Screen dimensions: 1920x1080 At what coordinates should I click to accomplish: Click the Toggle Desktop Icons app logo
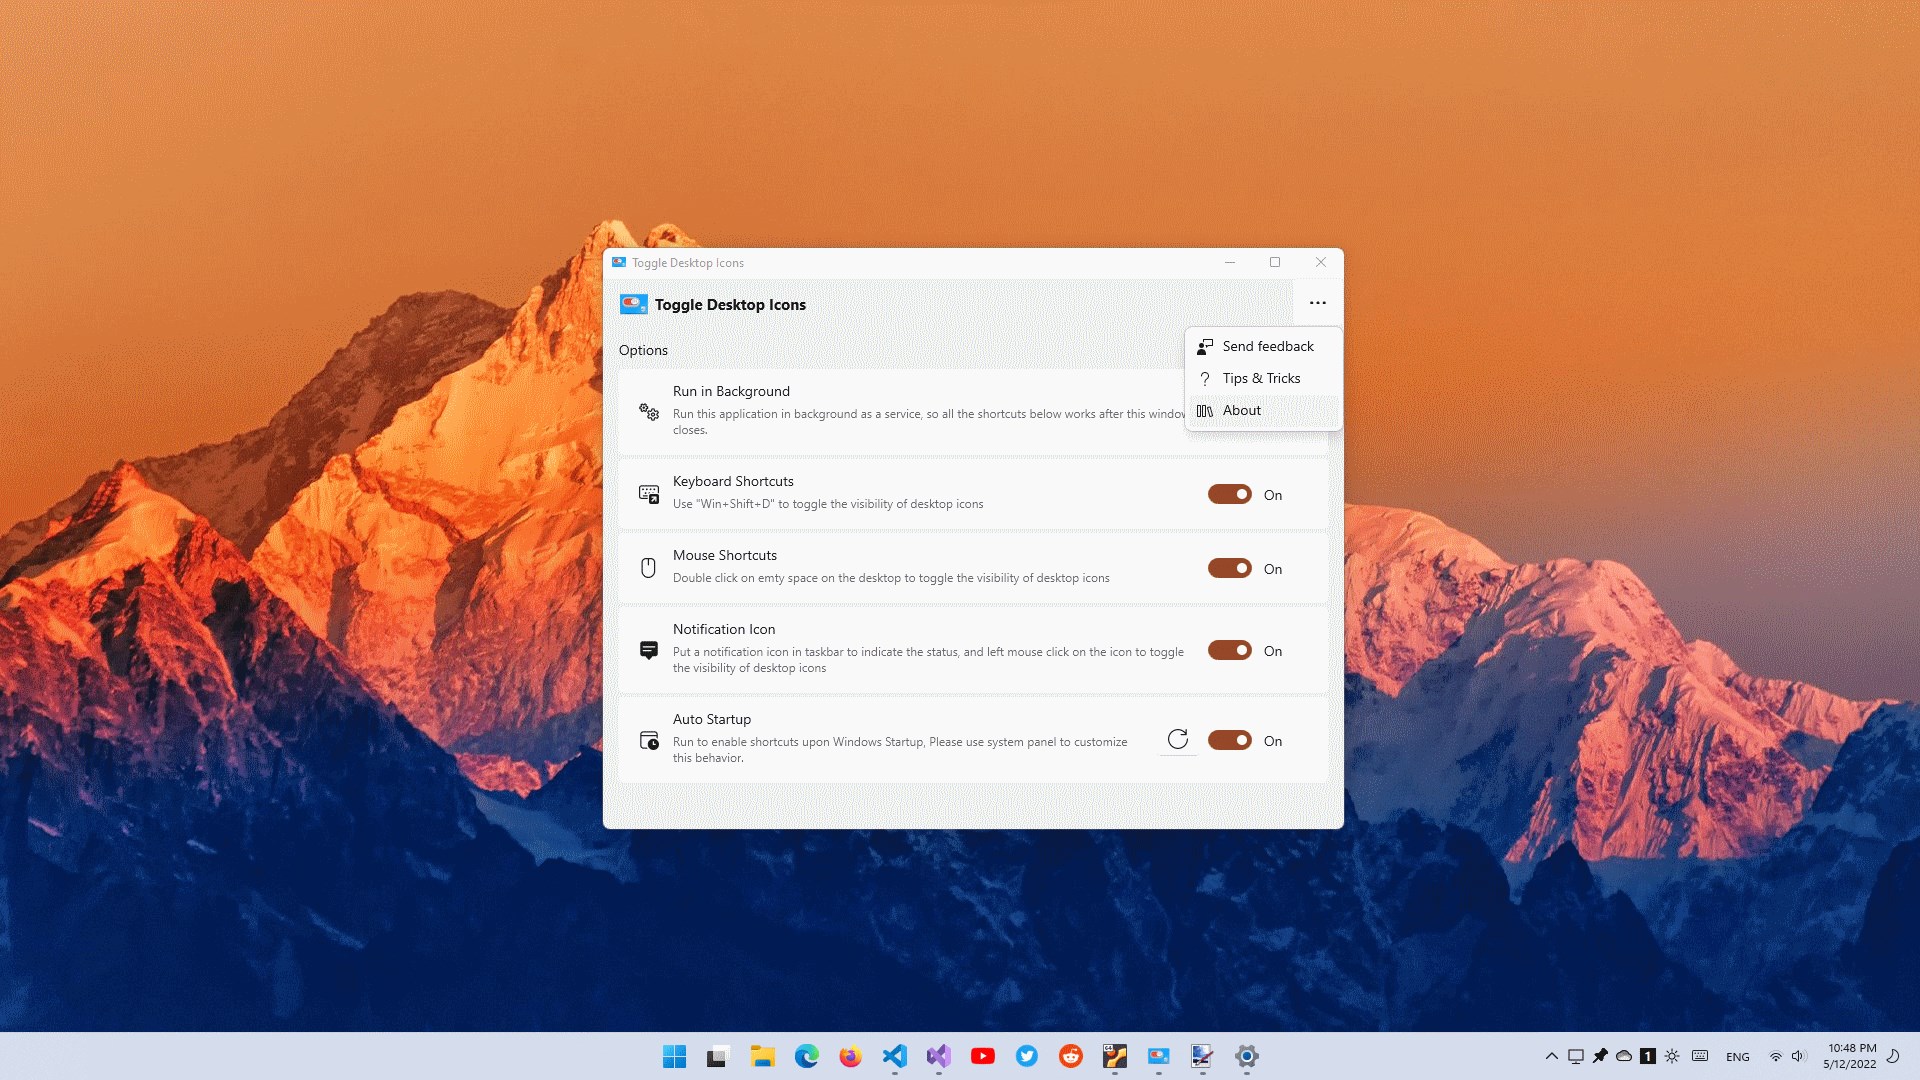pos(633,305)
